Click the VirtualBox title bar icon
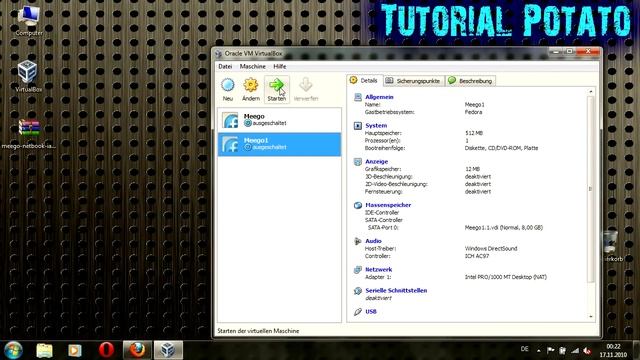640x360 pixels. point(219,54)
